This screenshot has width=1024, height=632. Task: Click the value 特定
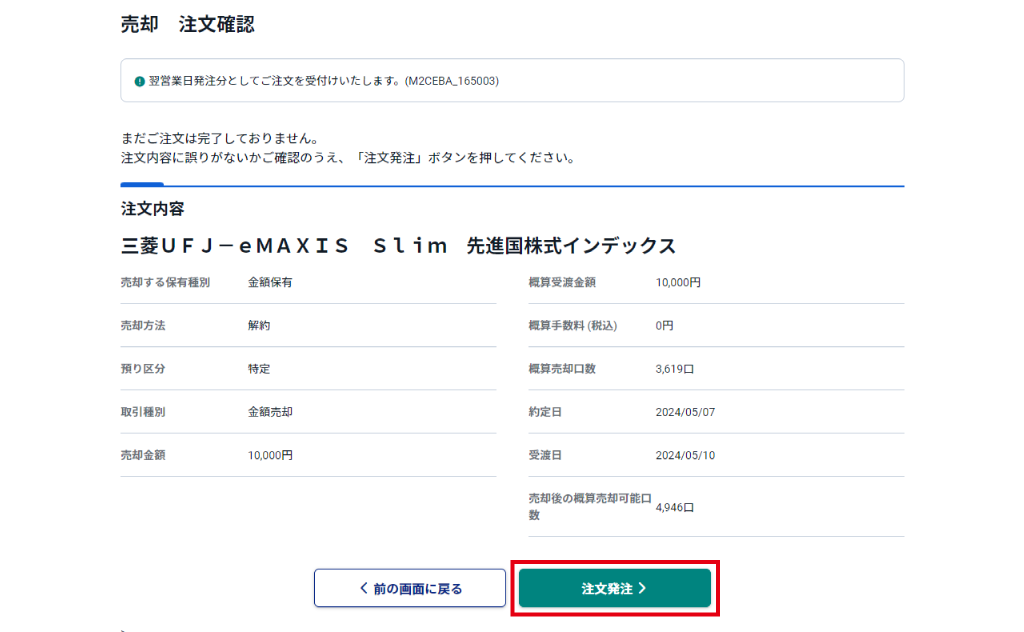tap(259, 369)
